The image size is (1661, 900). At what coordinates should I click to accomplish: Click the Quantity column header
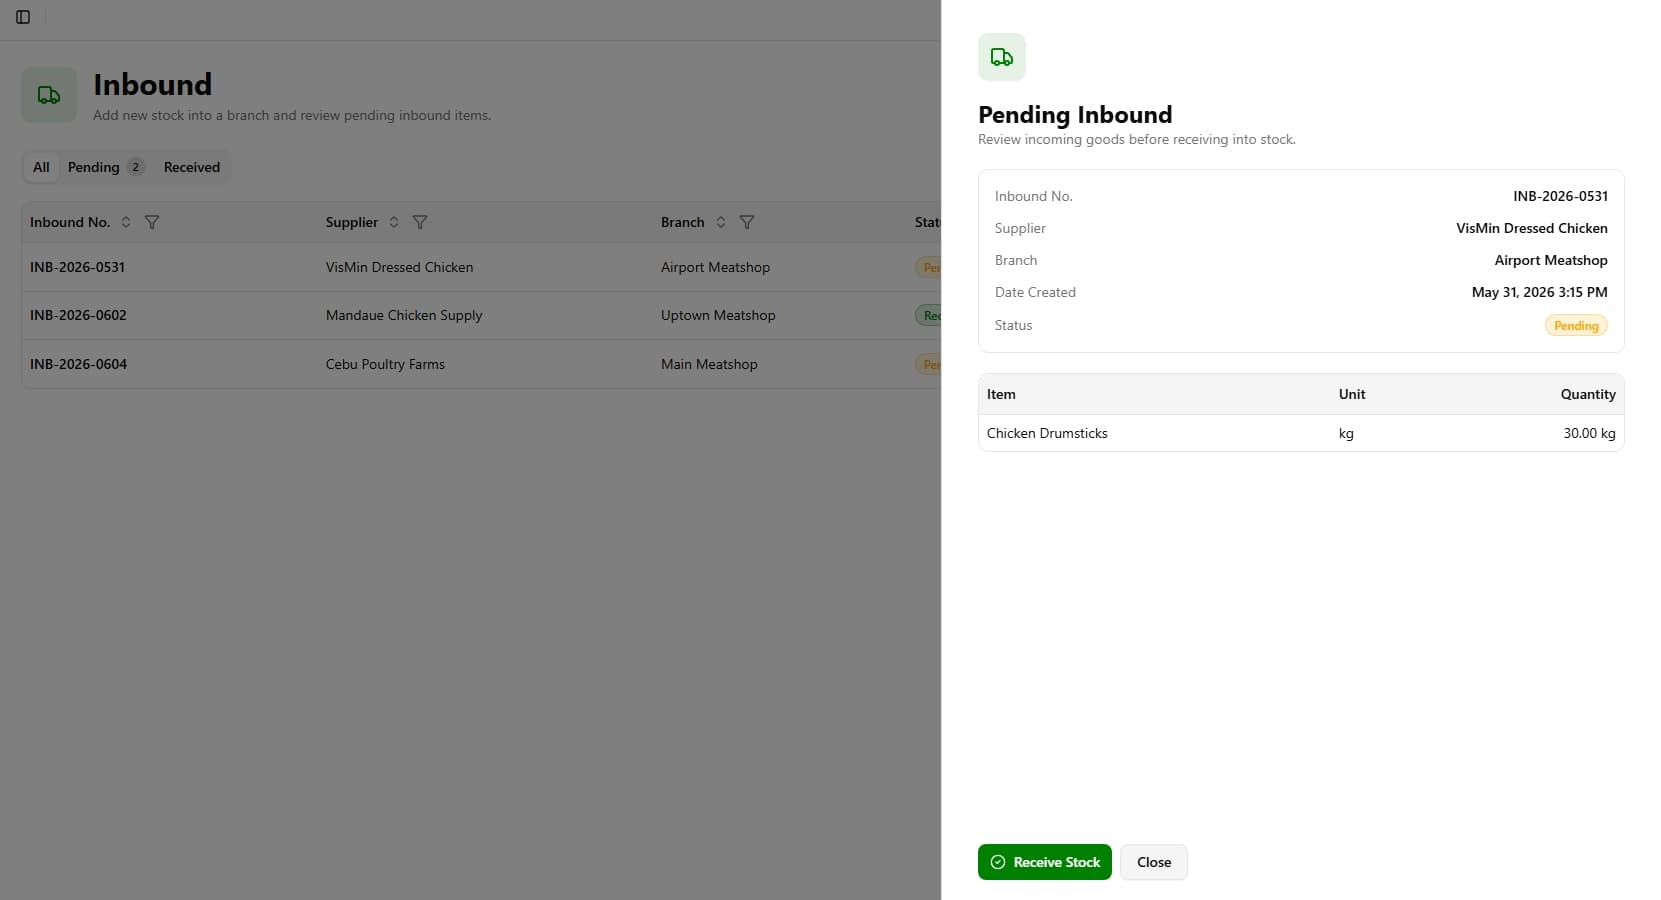(x=1588, y=394)
